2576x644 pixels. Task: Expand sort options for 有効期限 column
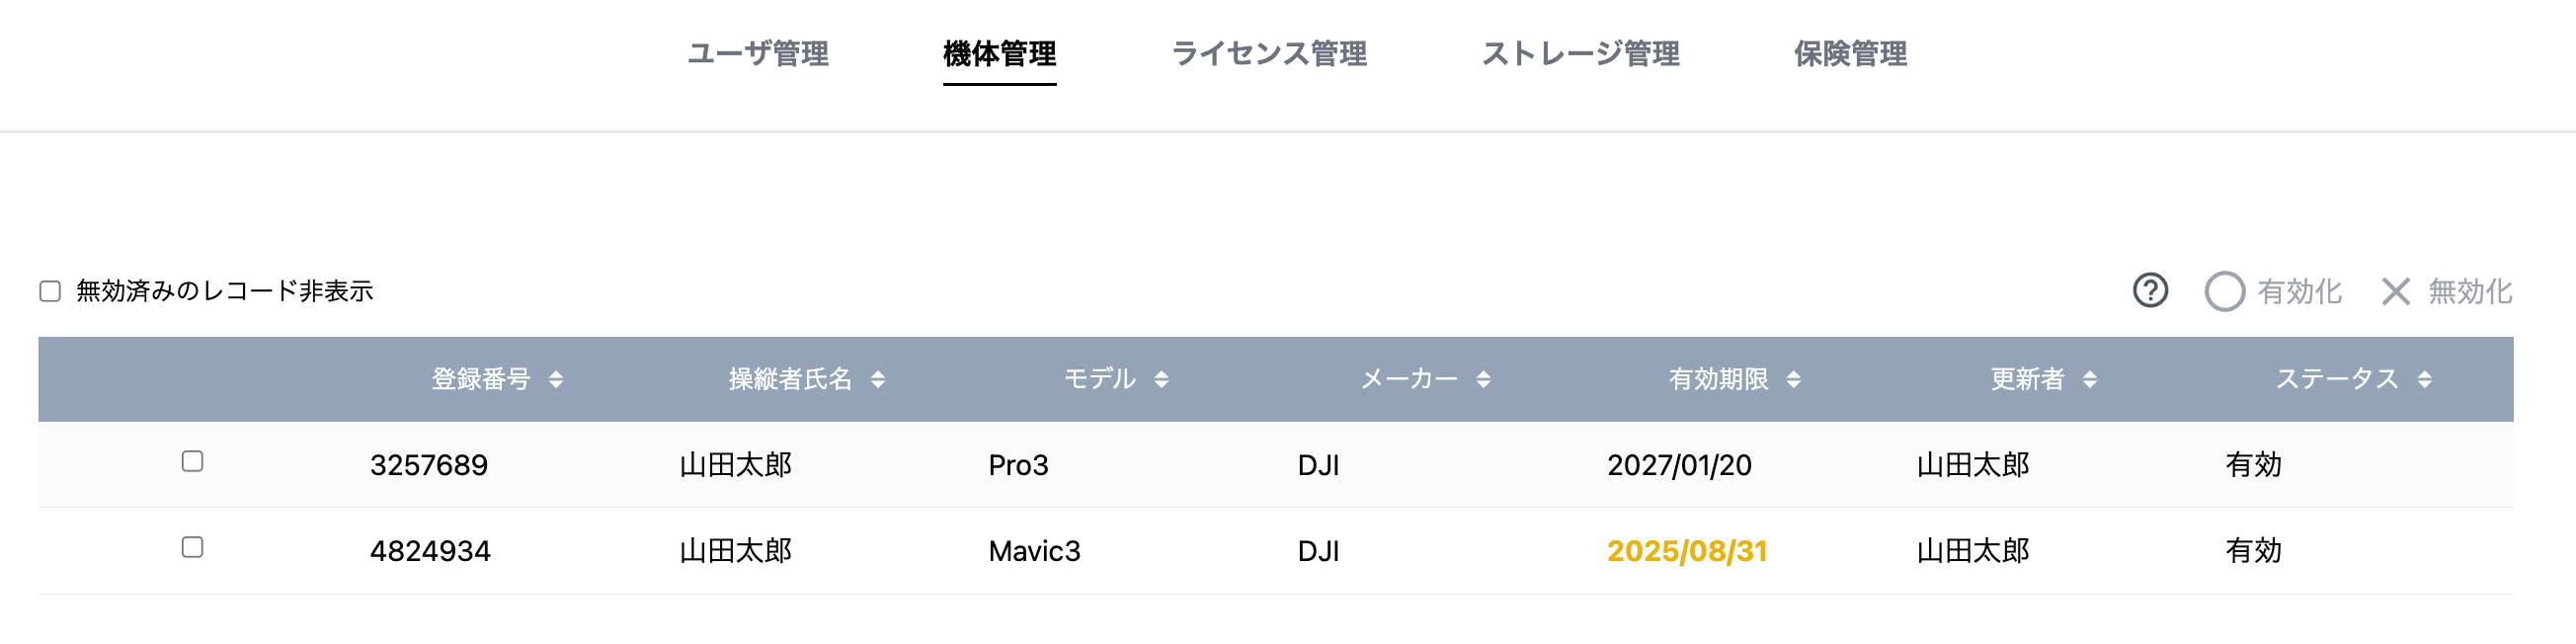1795,380
